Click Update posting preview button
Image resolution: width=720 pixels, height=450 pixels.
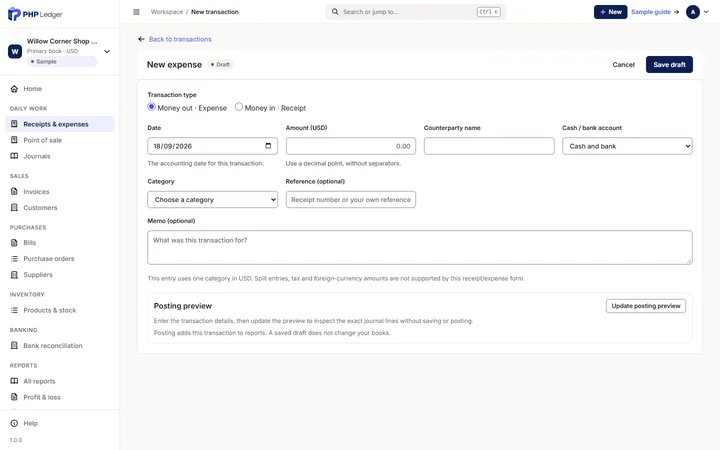point(646,306)
